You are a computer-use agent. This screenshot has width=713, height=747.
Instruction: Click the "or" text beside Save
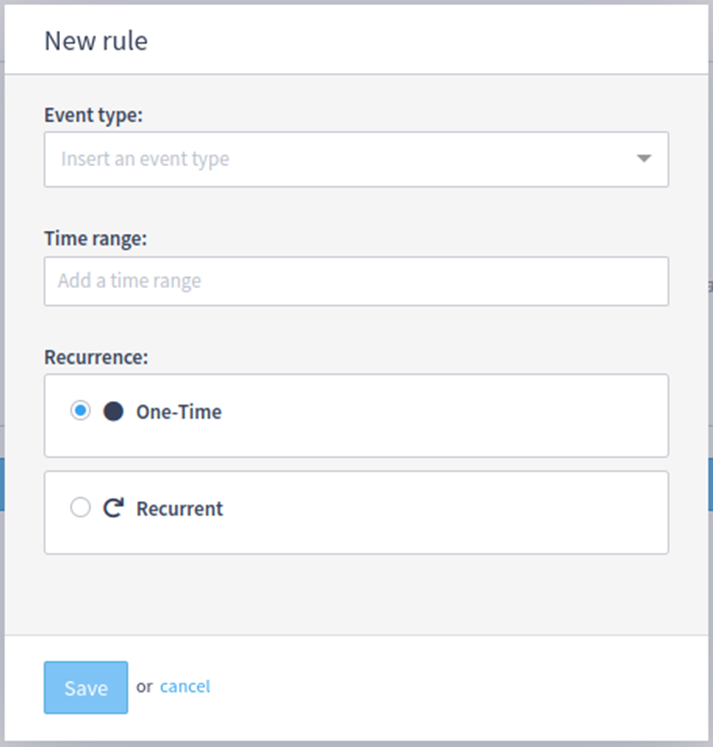[x=144, y=686]
